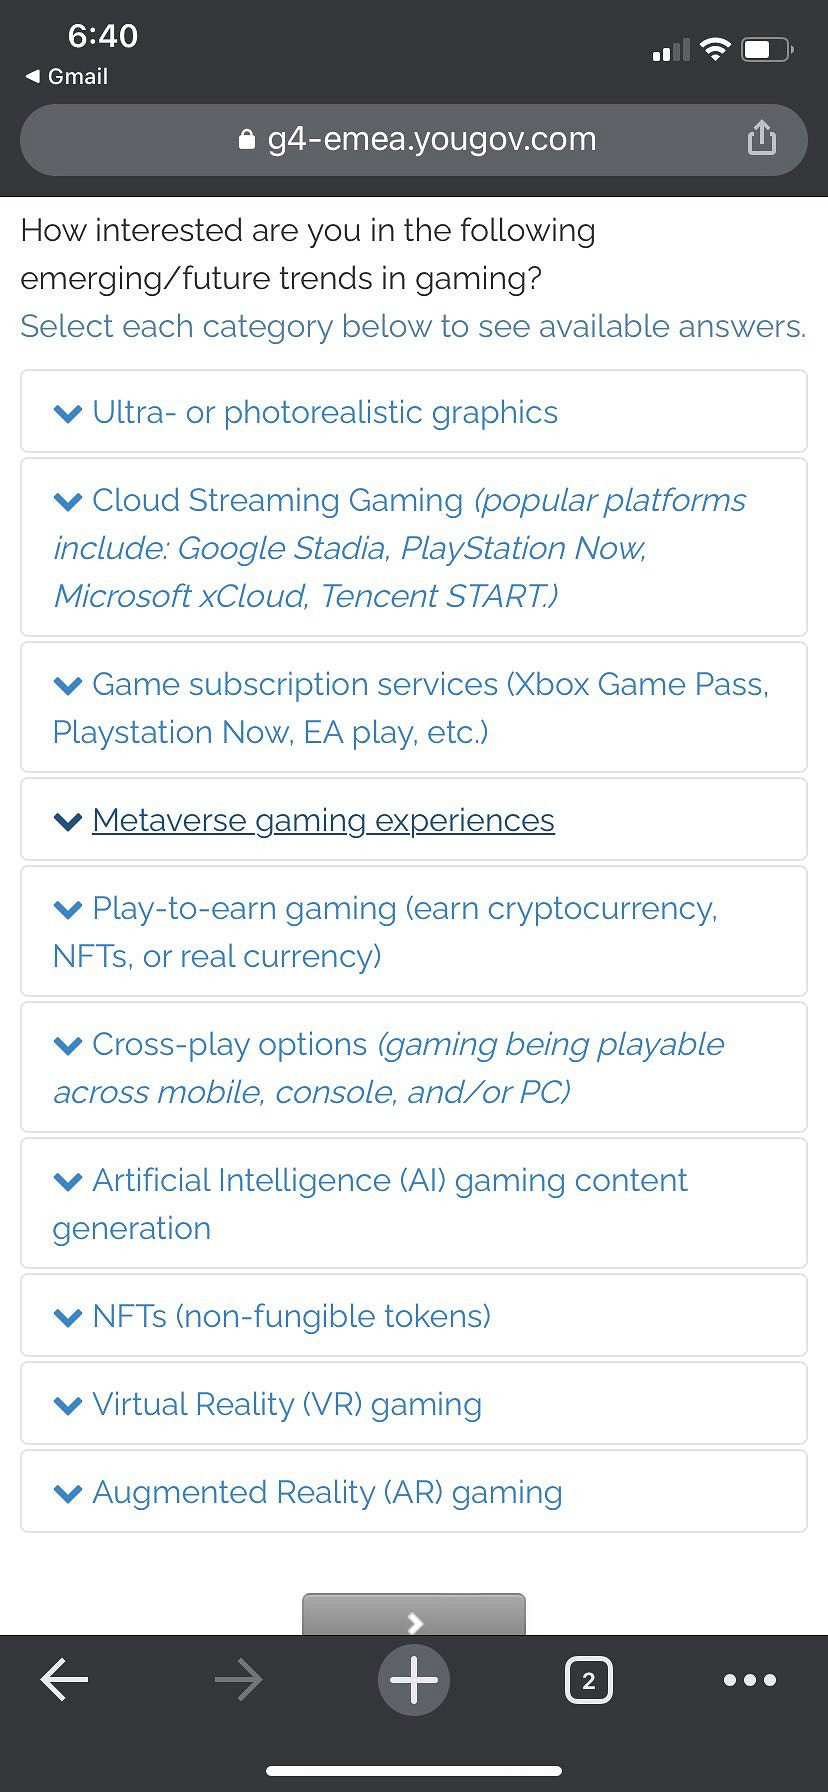This screenshot has width=828, height=1792.
Task: Tap the g4-emea.yougov.com address field
Action: point(432,139)
